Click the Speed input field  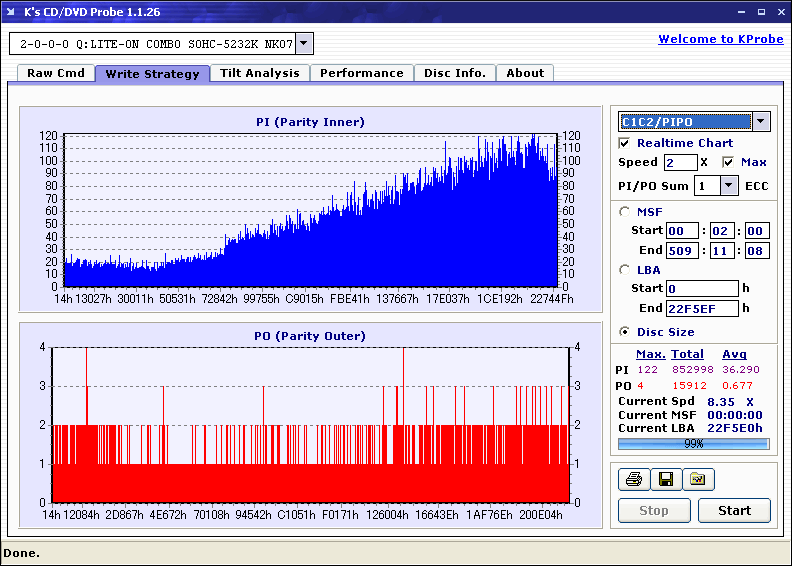point(680,162)
